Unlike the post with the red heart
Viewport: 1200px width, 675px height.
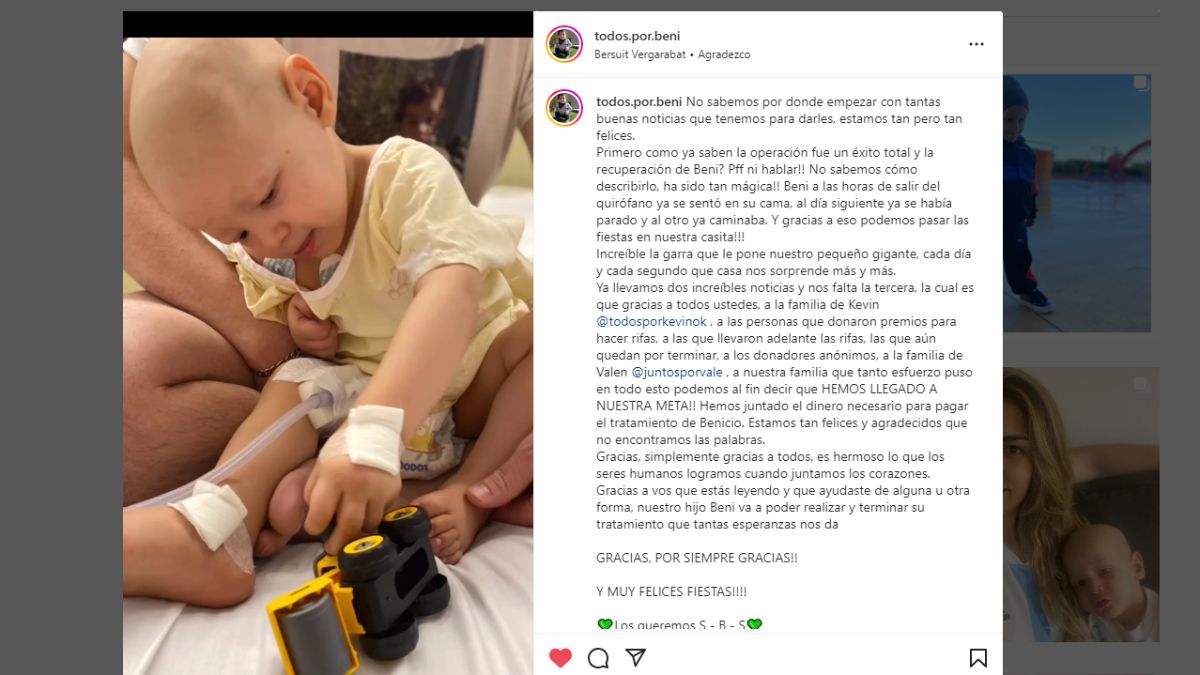tap(560, 657)
